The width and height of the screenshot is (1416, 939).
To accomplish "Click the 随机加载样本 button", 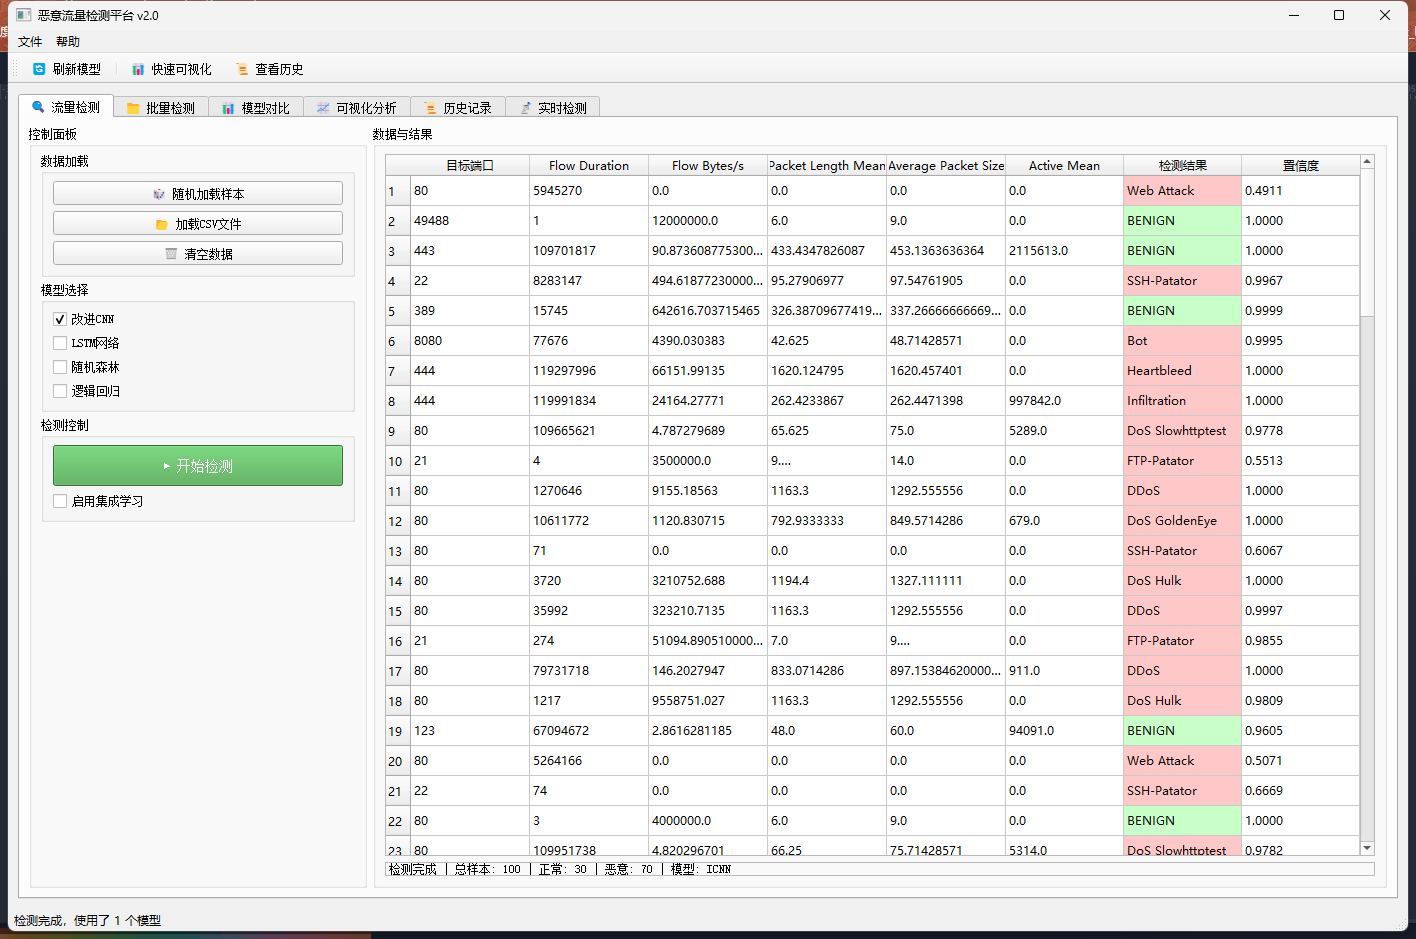I will [198, 194].
